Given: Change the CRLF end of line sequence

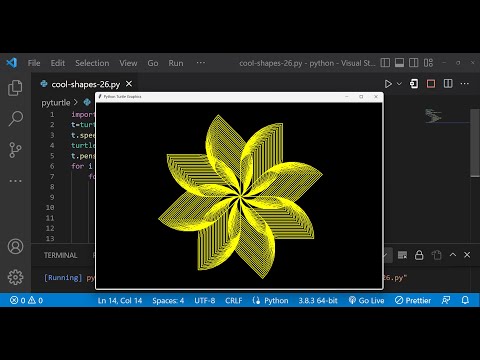Looking at the screenshot, I should pos(233,301).
